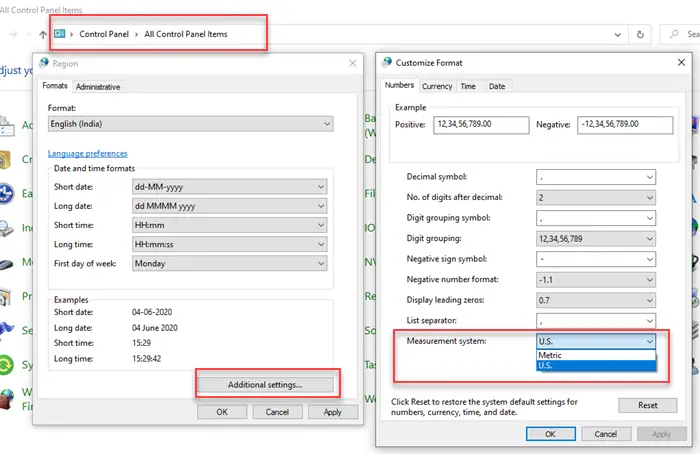Screen dimensions: 700x454
Task: Select U.S. in measurement list
Action: [596, 366]
